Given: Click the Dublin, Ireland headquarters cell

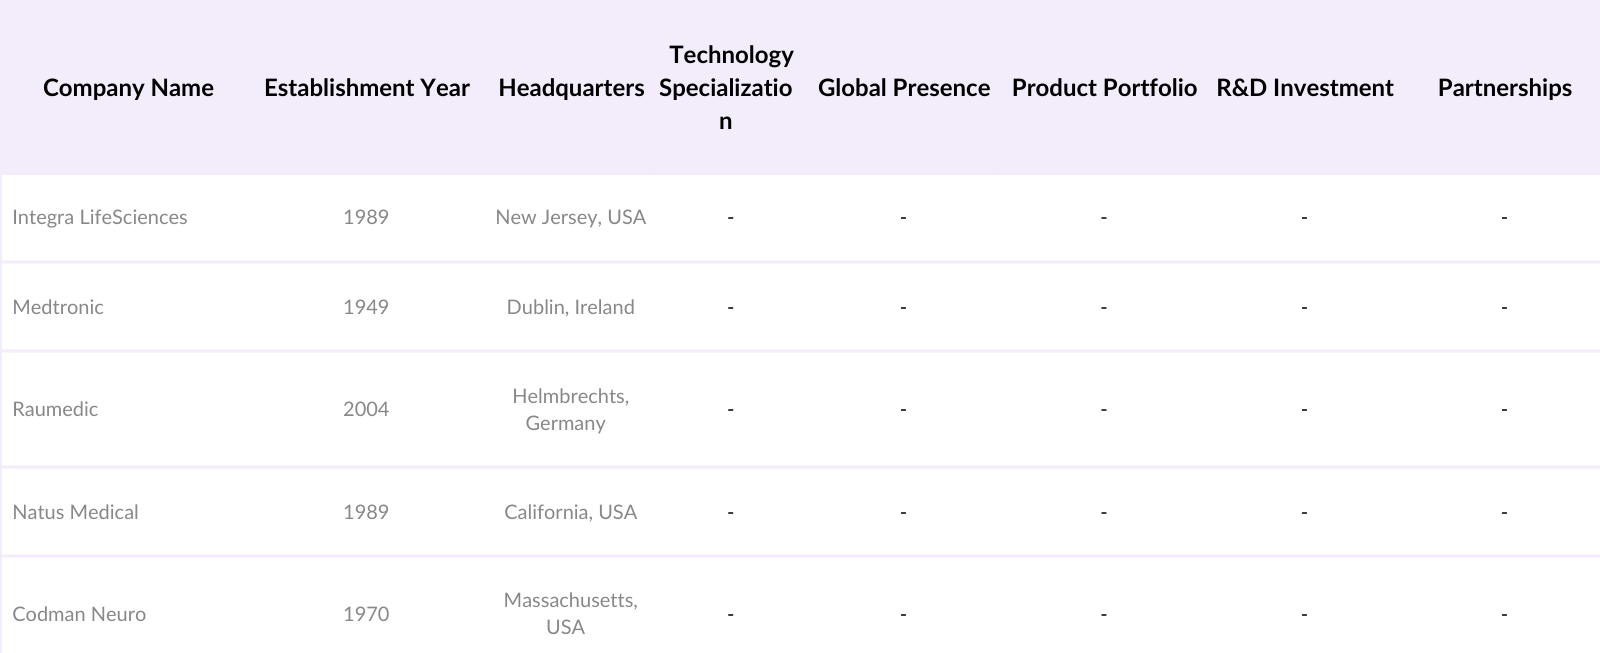Looking at the screenshot, I should click(x=570, y=307).
